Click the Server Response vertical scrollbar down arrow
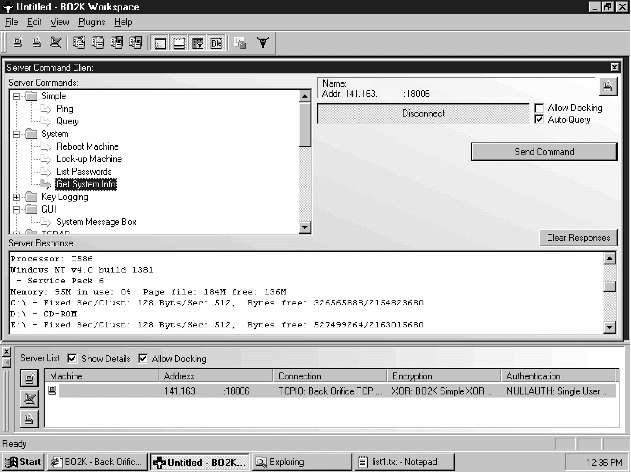This screenshot has width=631, height=473. point(610,326)
